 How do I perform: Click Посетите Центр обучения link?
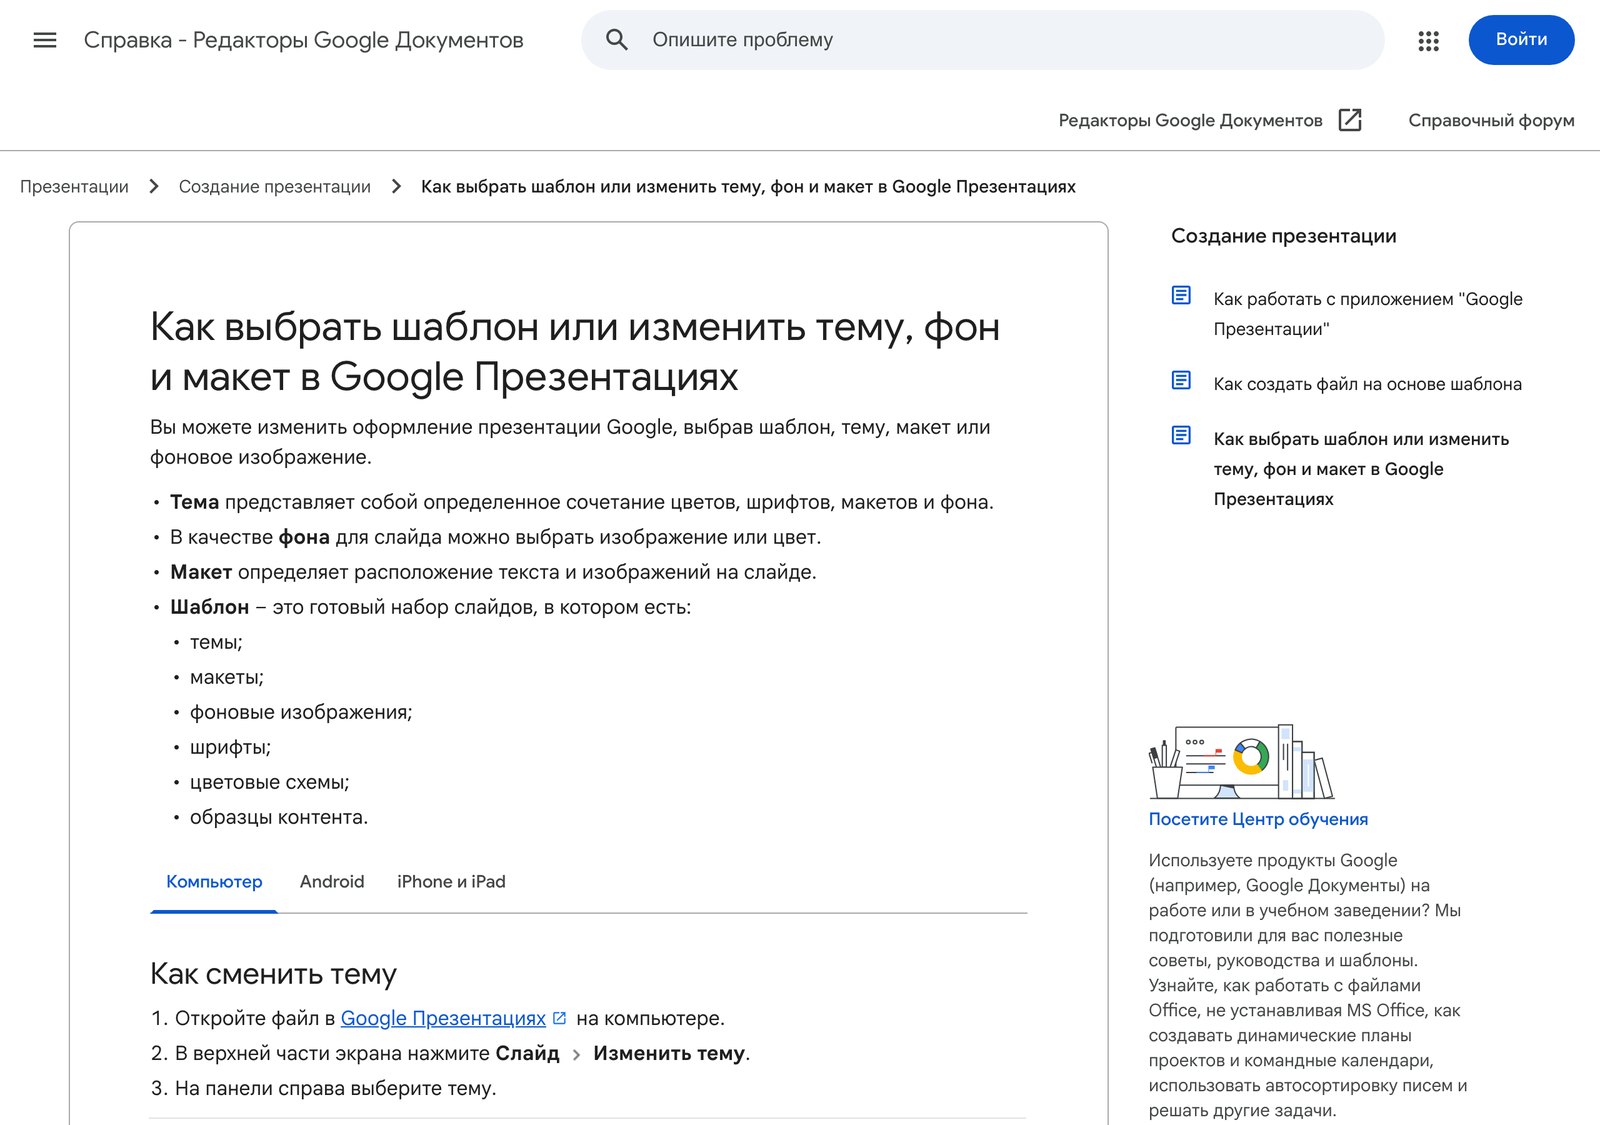click(x=1258, y=819)
